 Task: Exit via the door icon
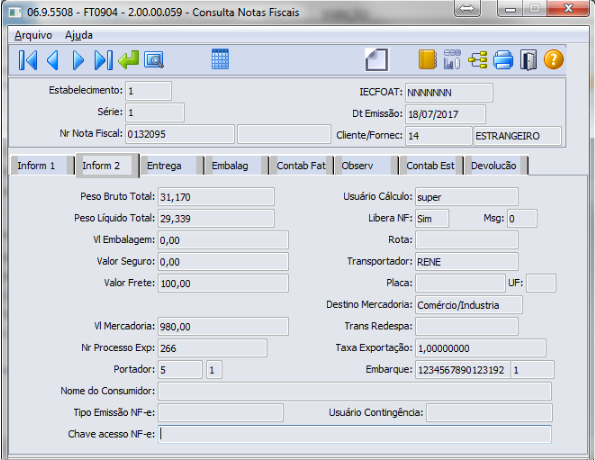click(x=529, y=60)
